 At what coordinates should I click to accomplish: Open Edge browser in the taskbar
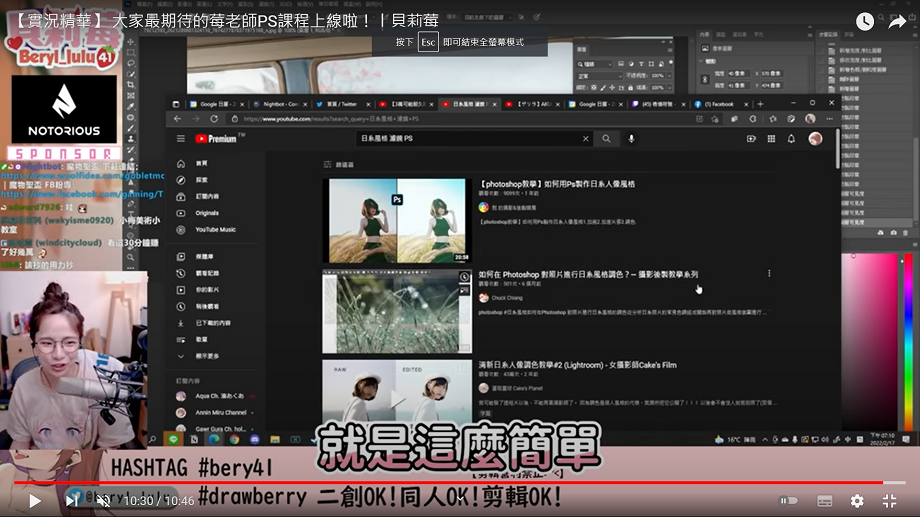(x=214, y=439)
